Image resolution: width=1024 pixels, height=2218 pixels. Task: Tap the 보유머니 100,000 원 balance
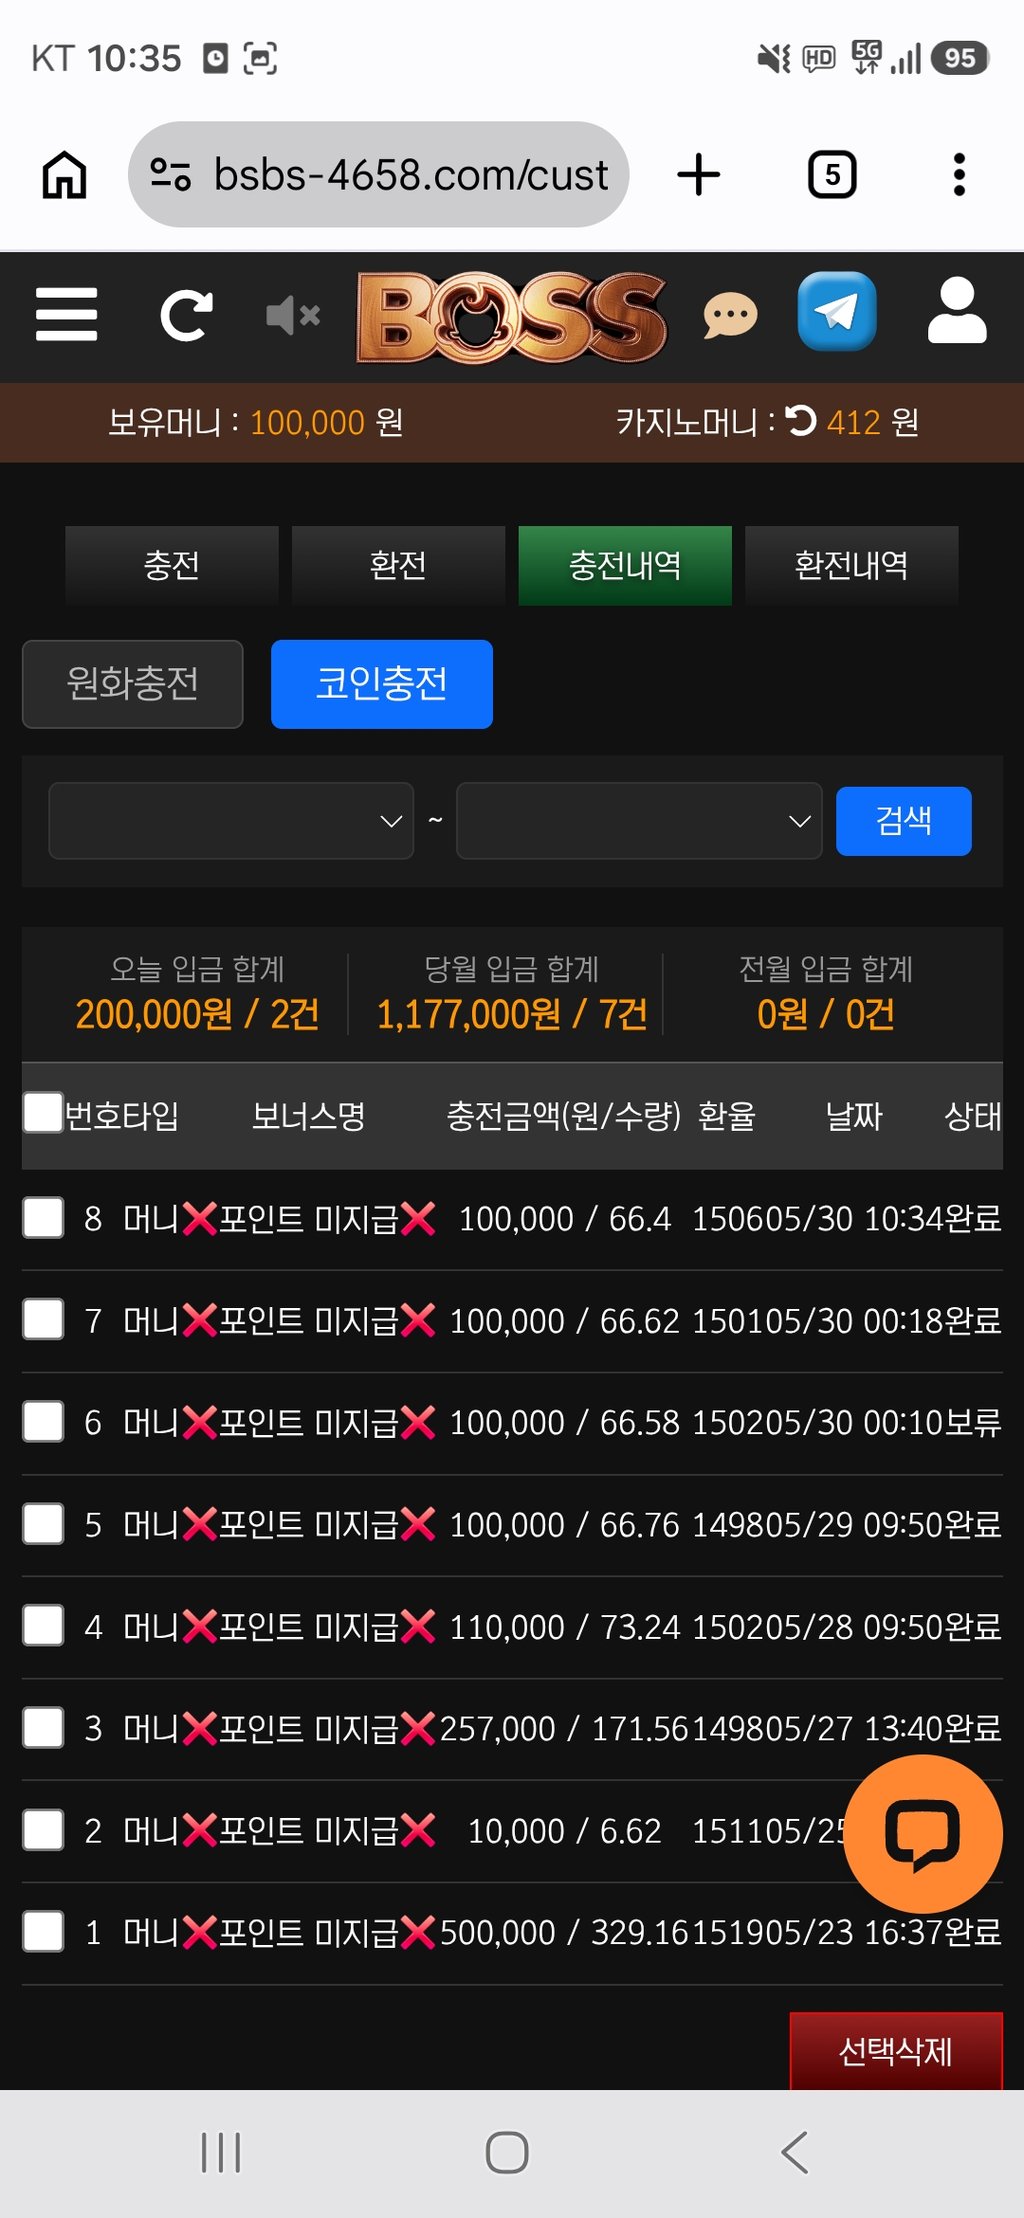click(256, 422)
